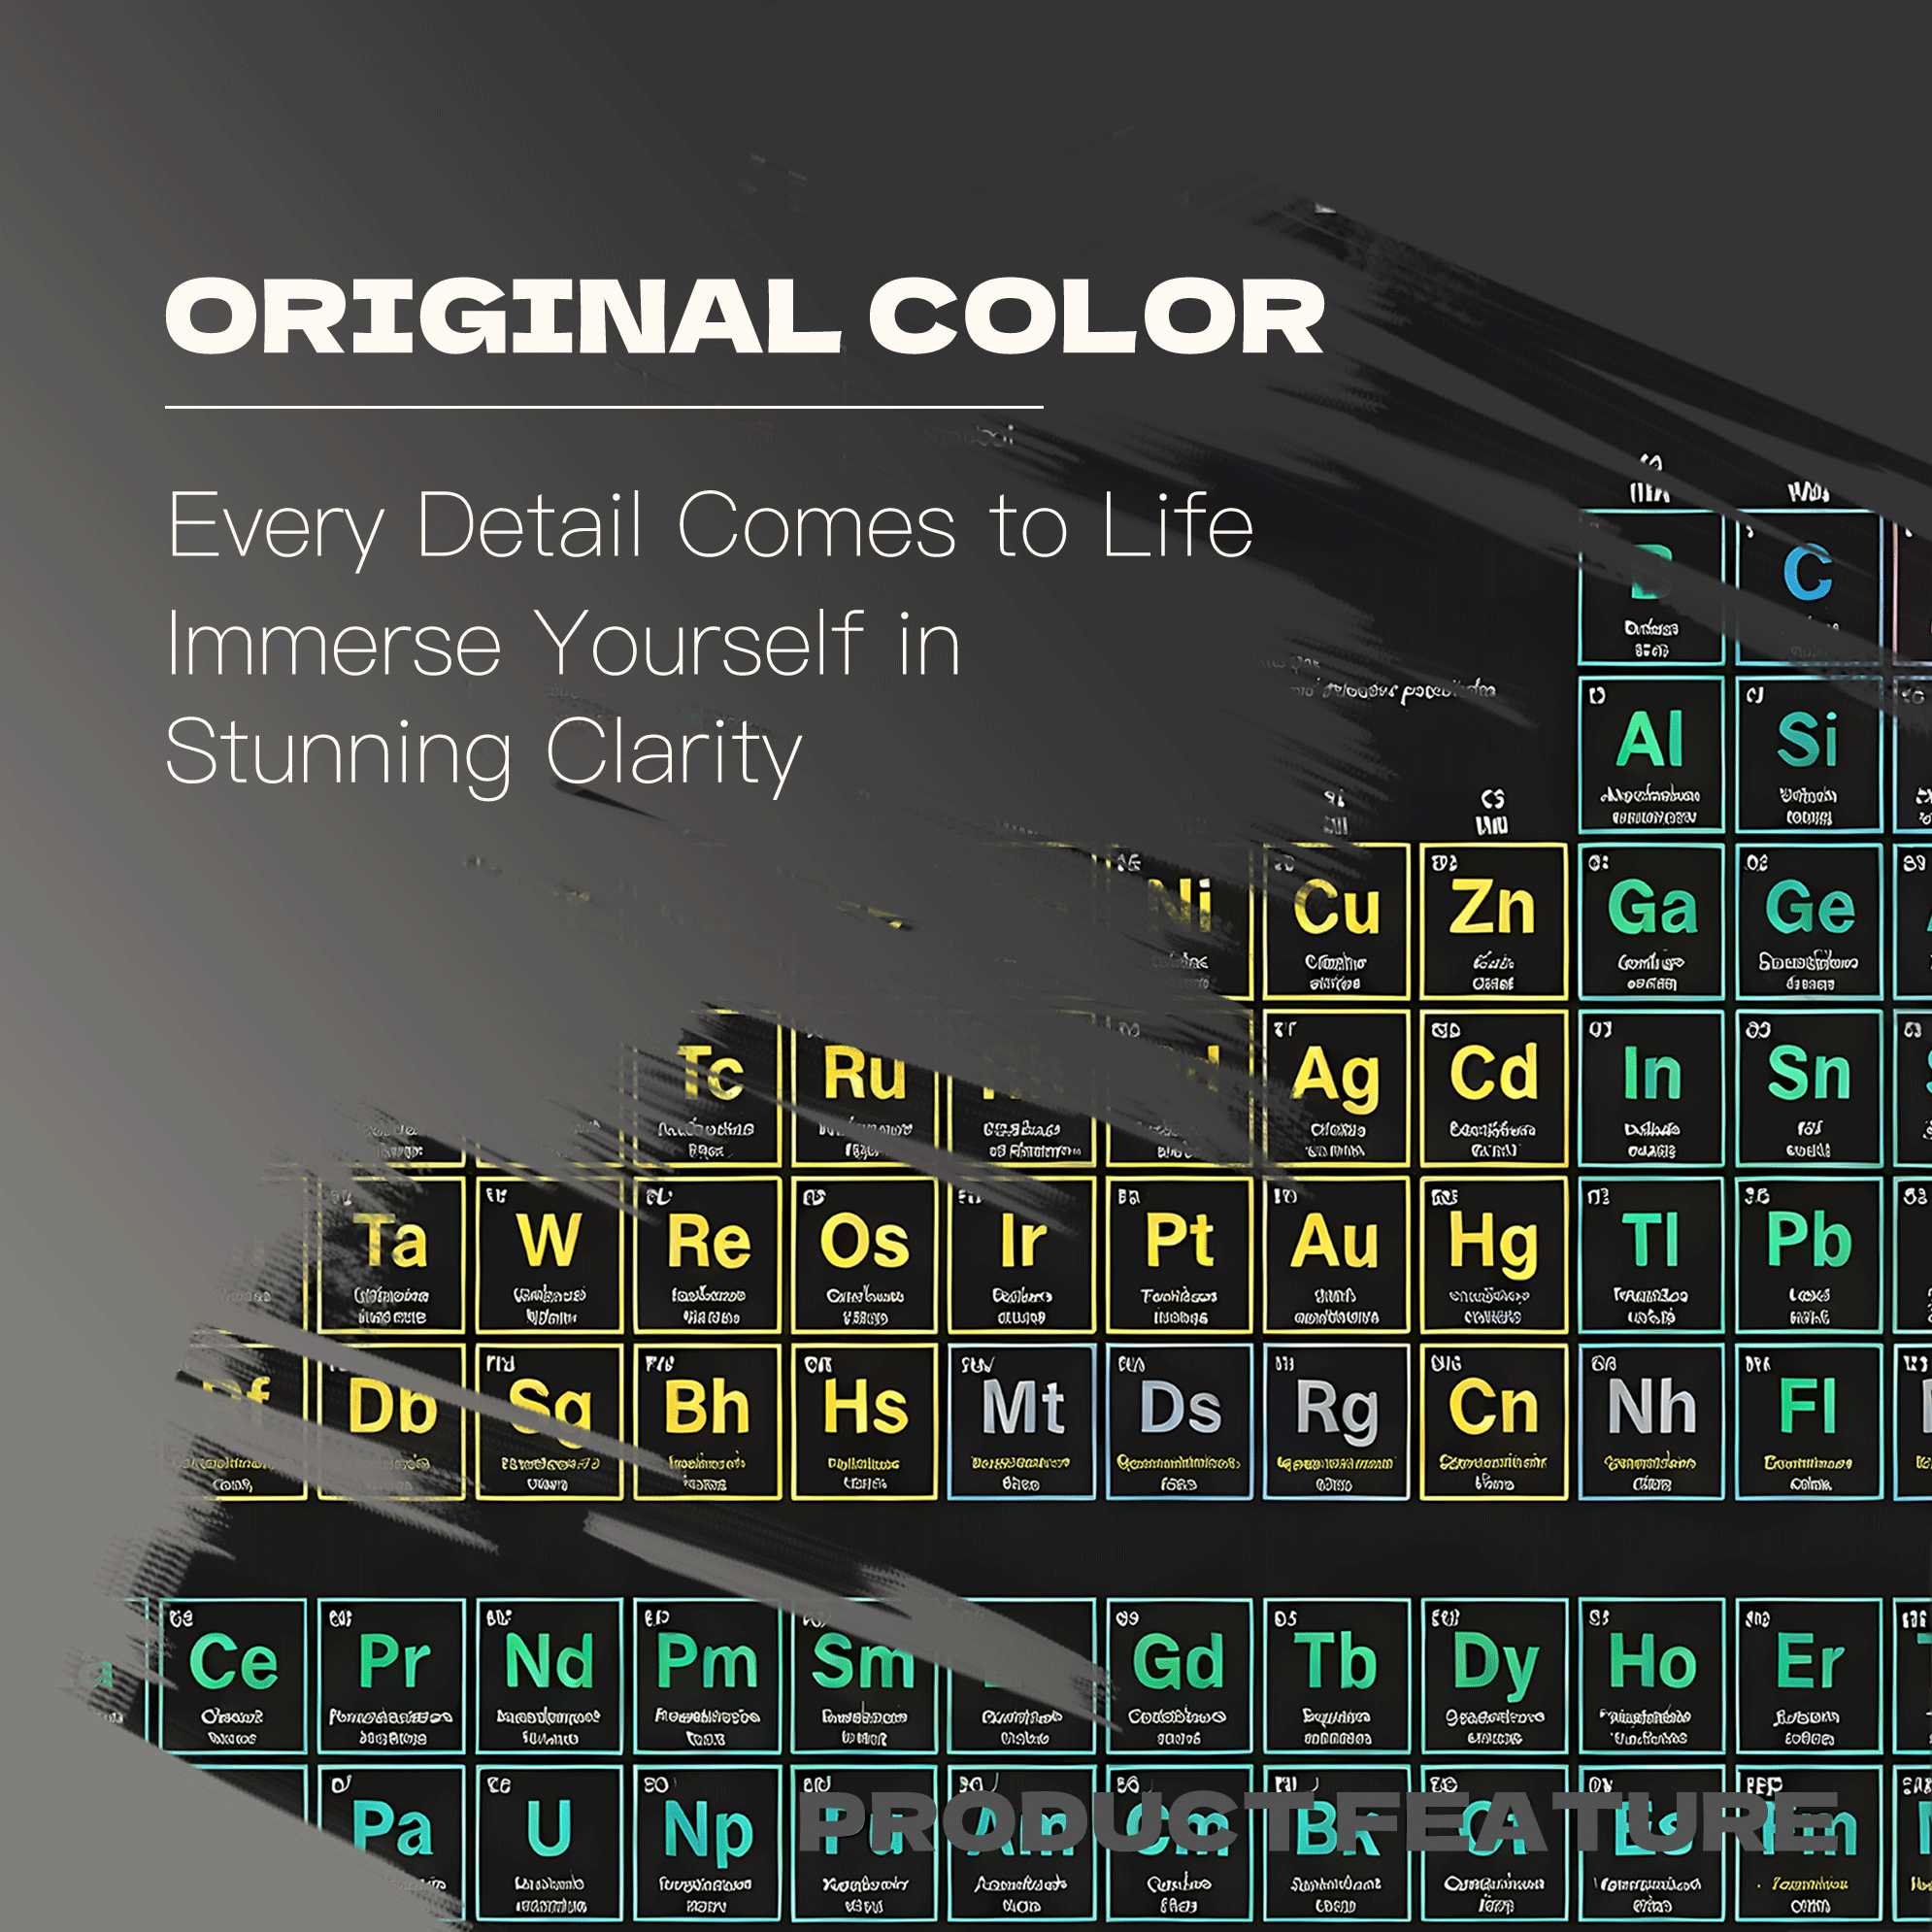Click the Al element tile
This screenshot has height=1932, width=1932.
tap(1652, 754)
